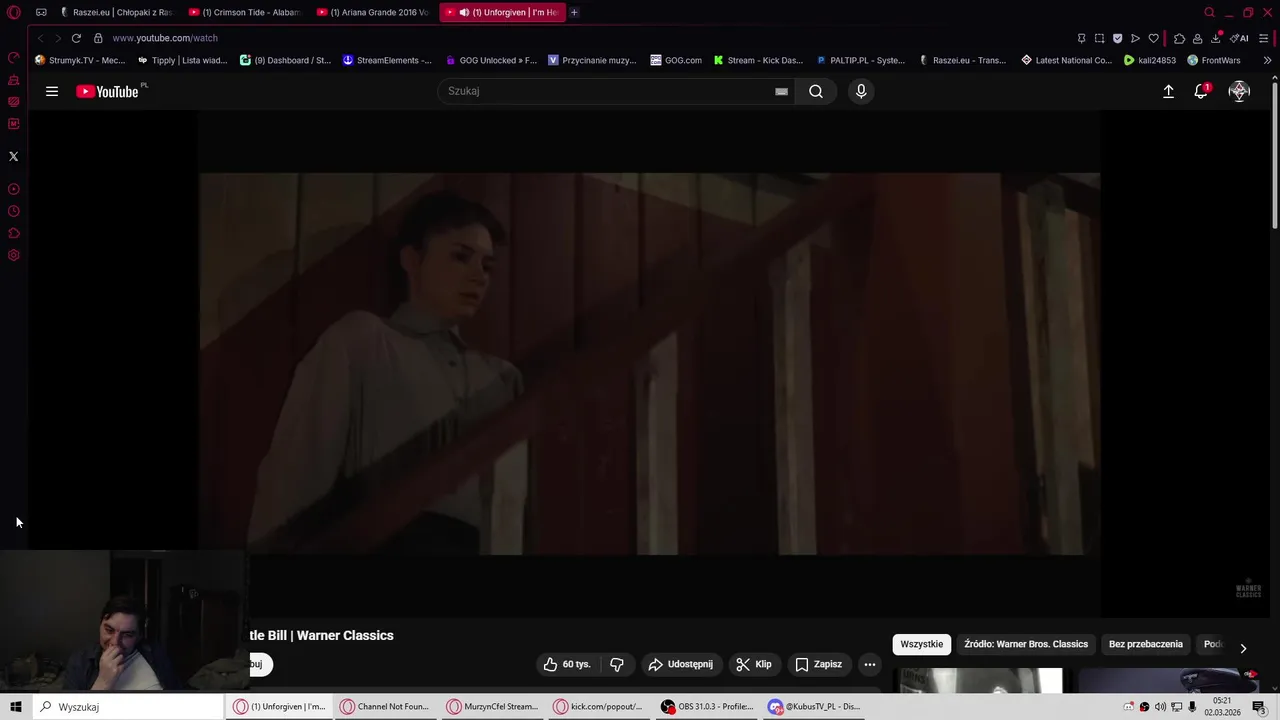Image resolution: width=1280 pixels, height=720 pixels.
Task: Click the video player frame
Action: coord(649,364)
